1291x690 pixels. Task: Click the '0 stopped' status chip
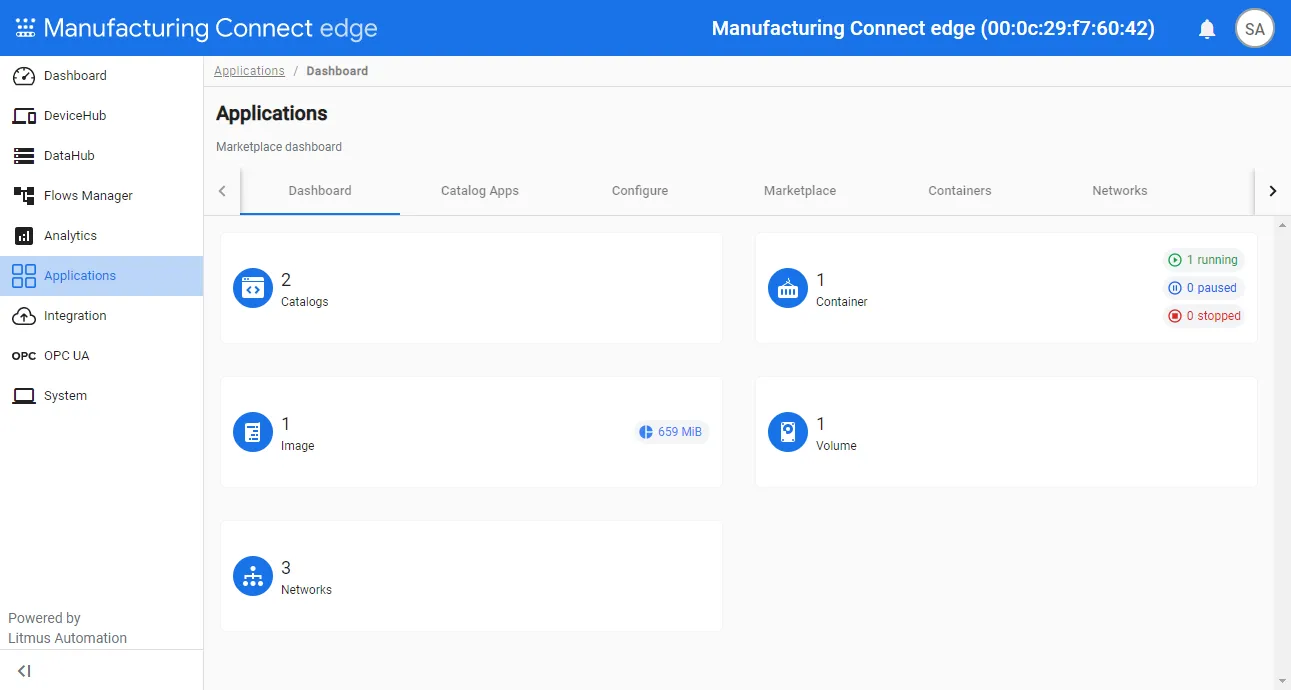tap(1204, 316)
